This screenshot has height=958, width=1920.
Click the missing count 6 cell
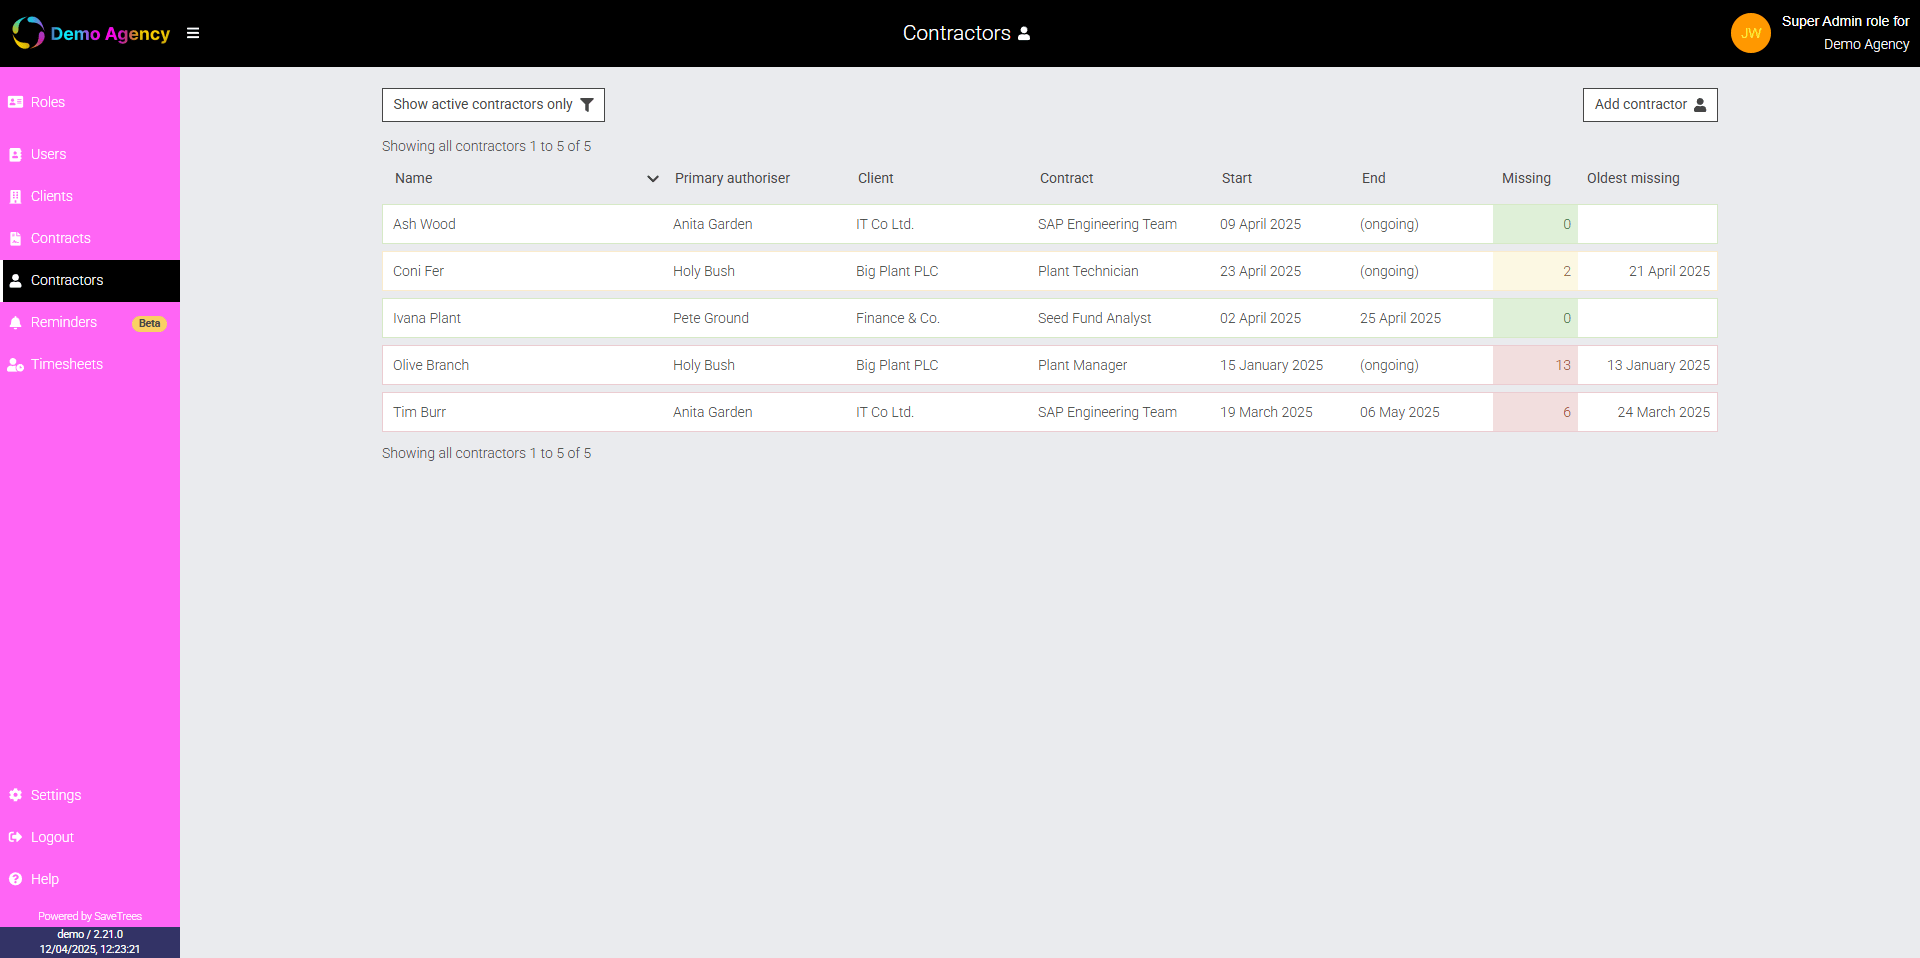(1535, 412)
